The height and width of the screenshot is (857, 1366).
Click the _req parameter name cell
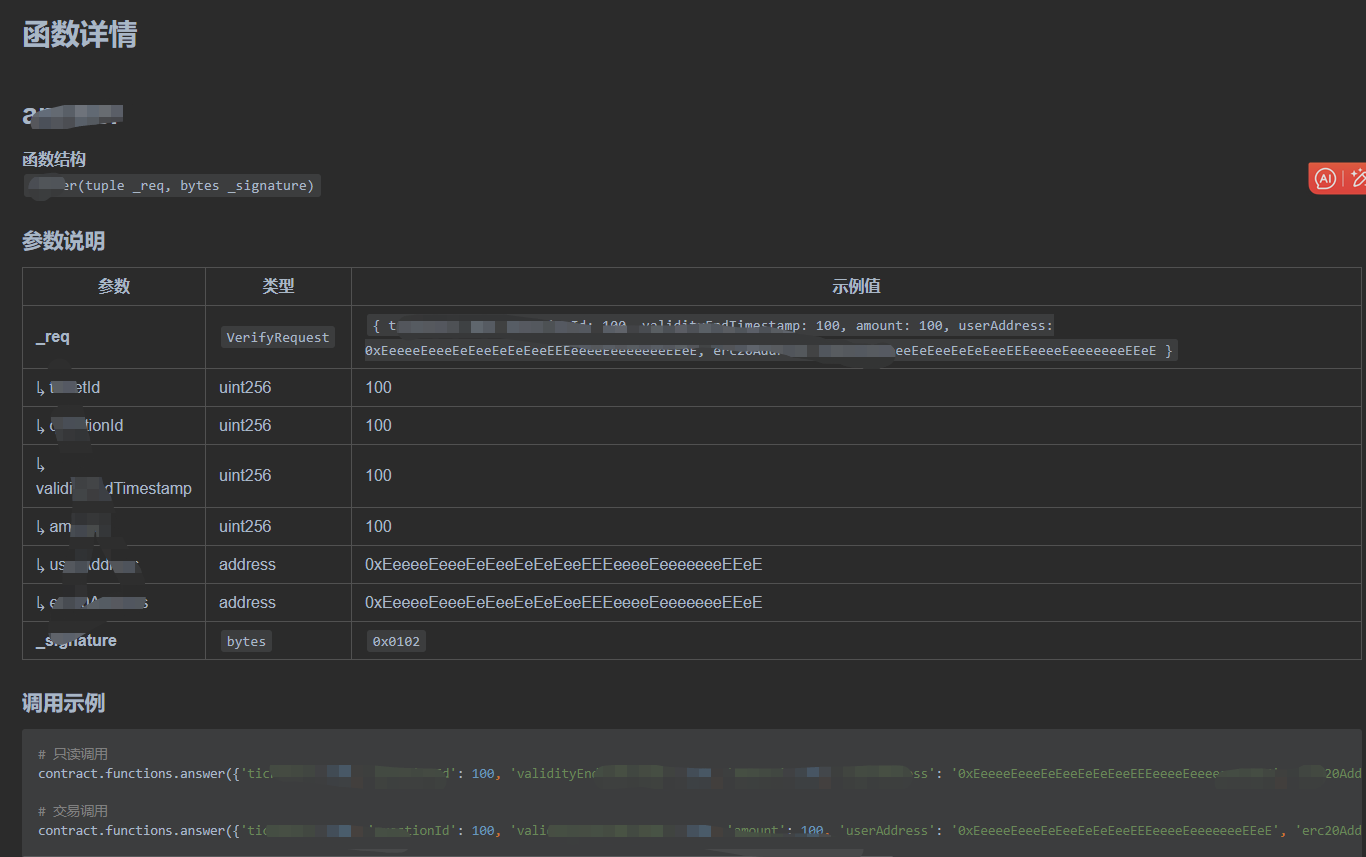tap(114, 337)
